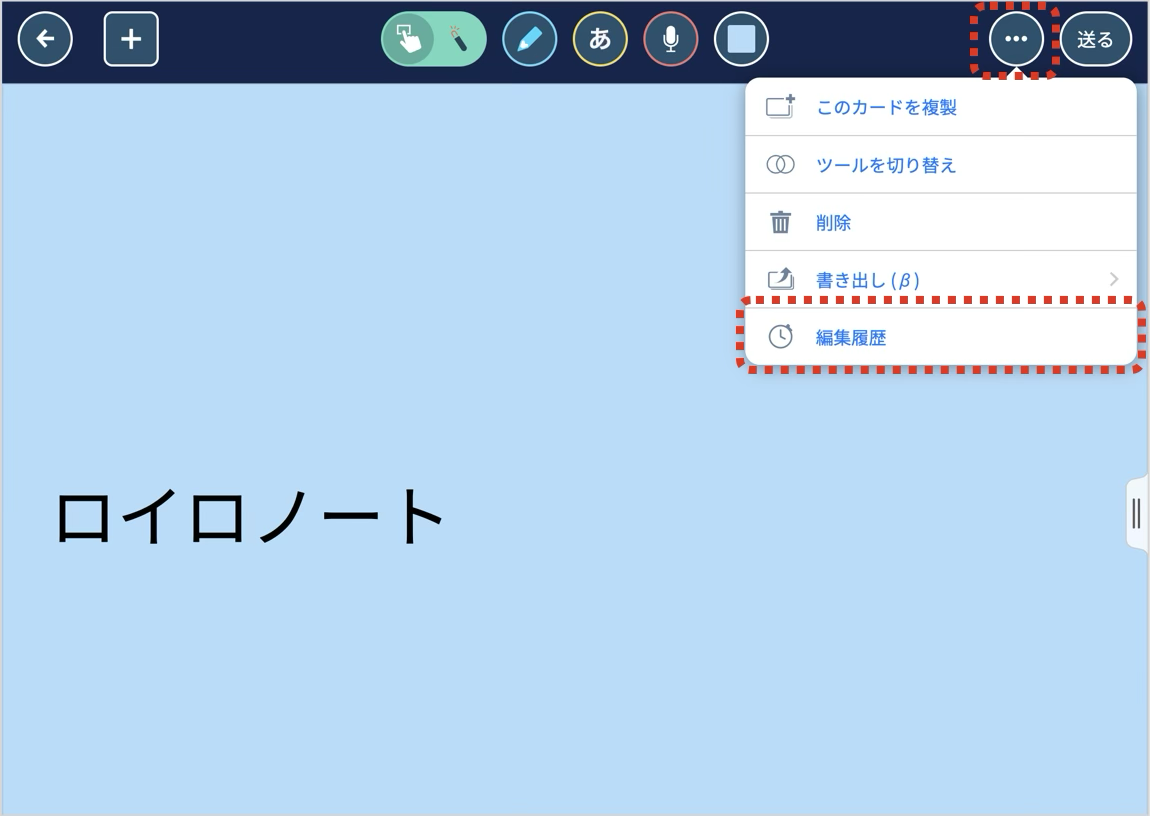Screen dimensions: 1150x816
Task: Click the clock history icon
Action: pyautogui.click(x=780, y=337)
